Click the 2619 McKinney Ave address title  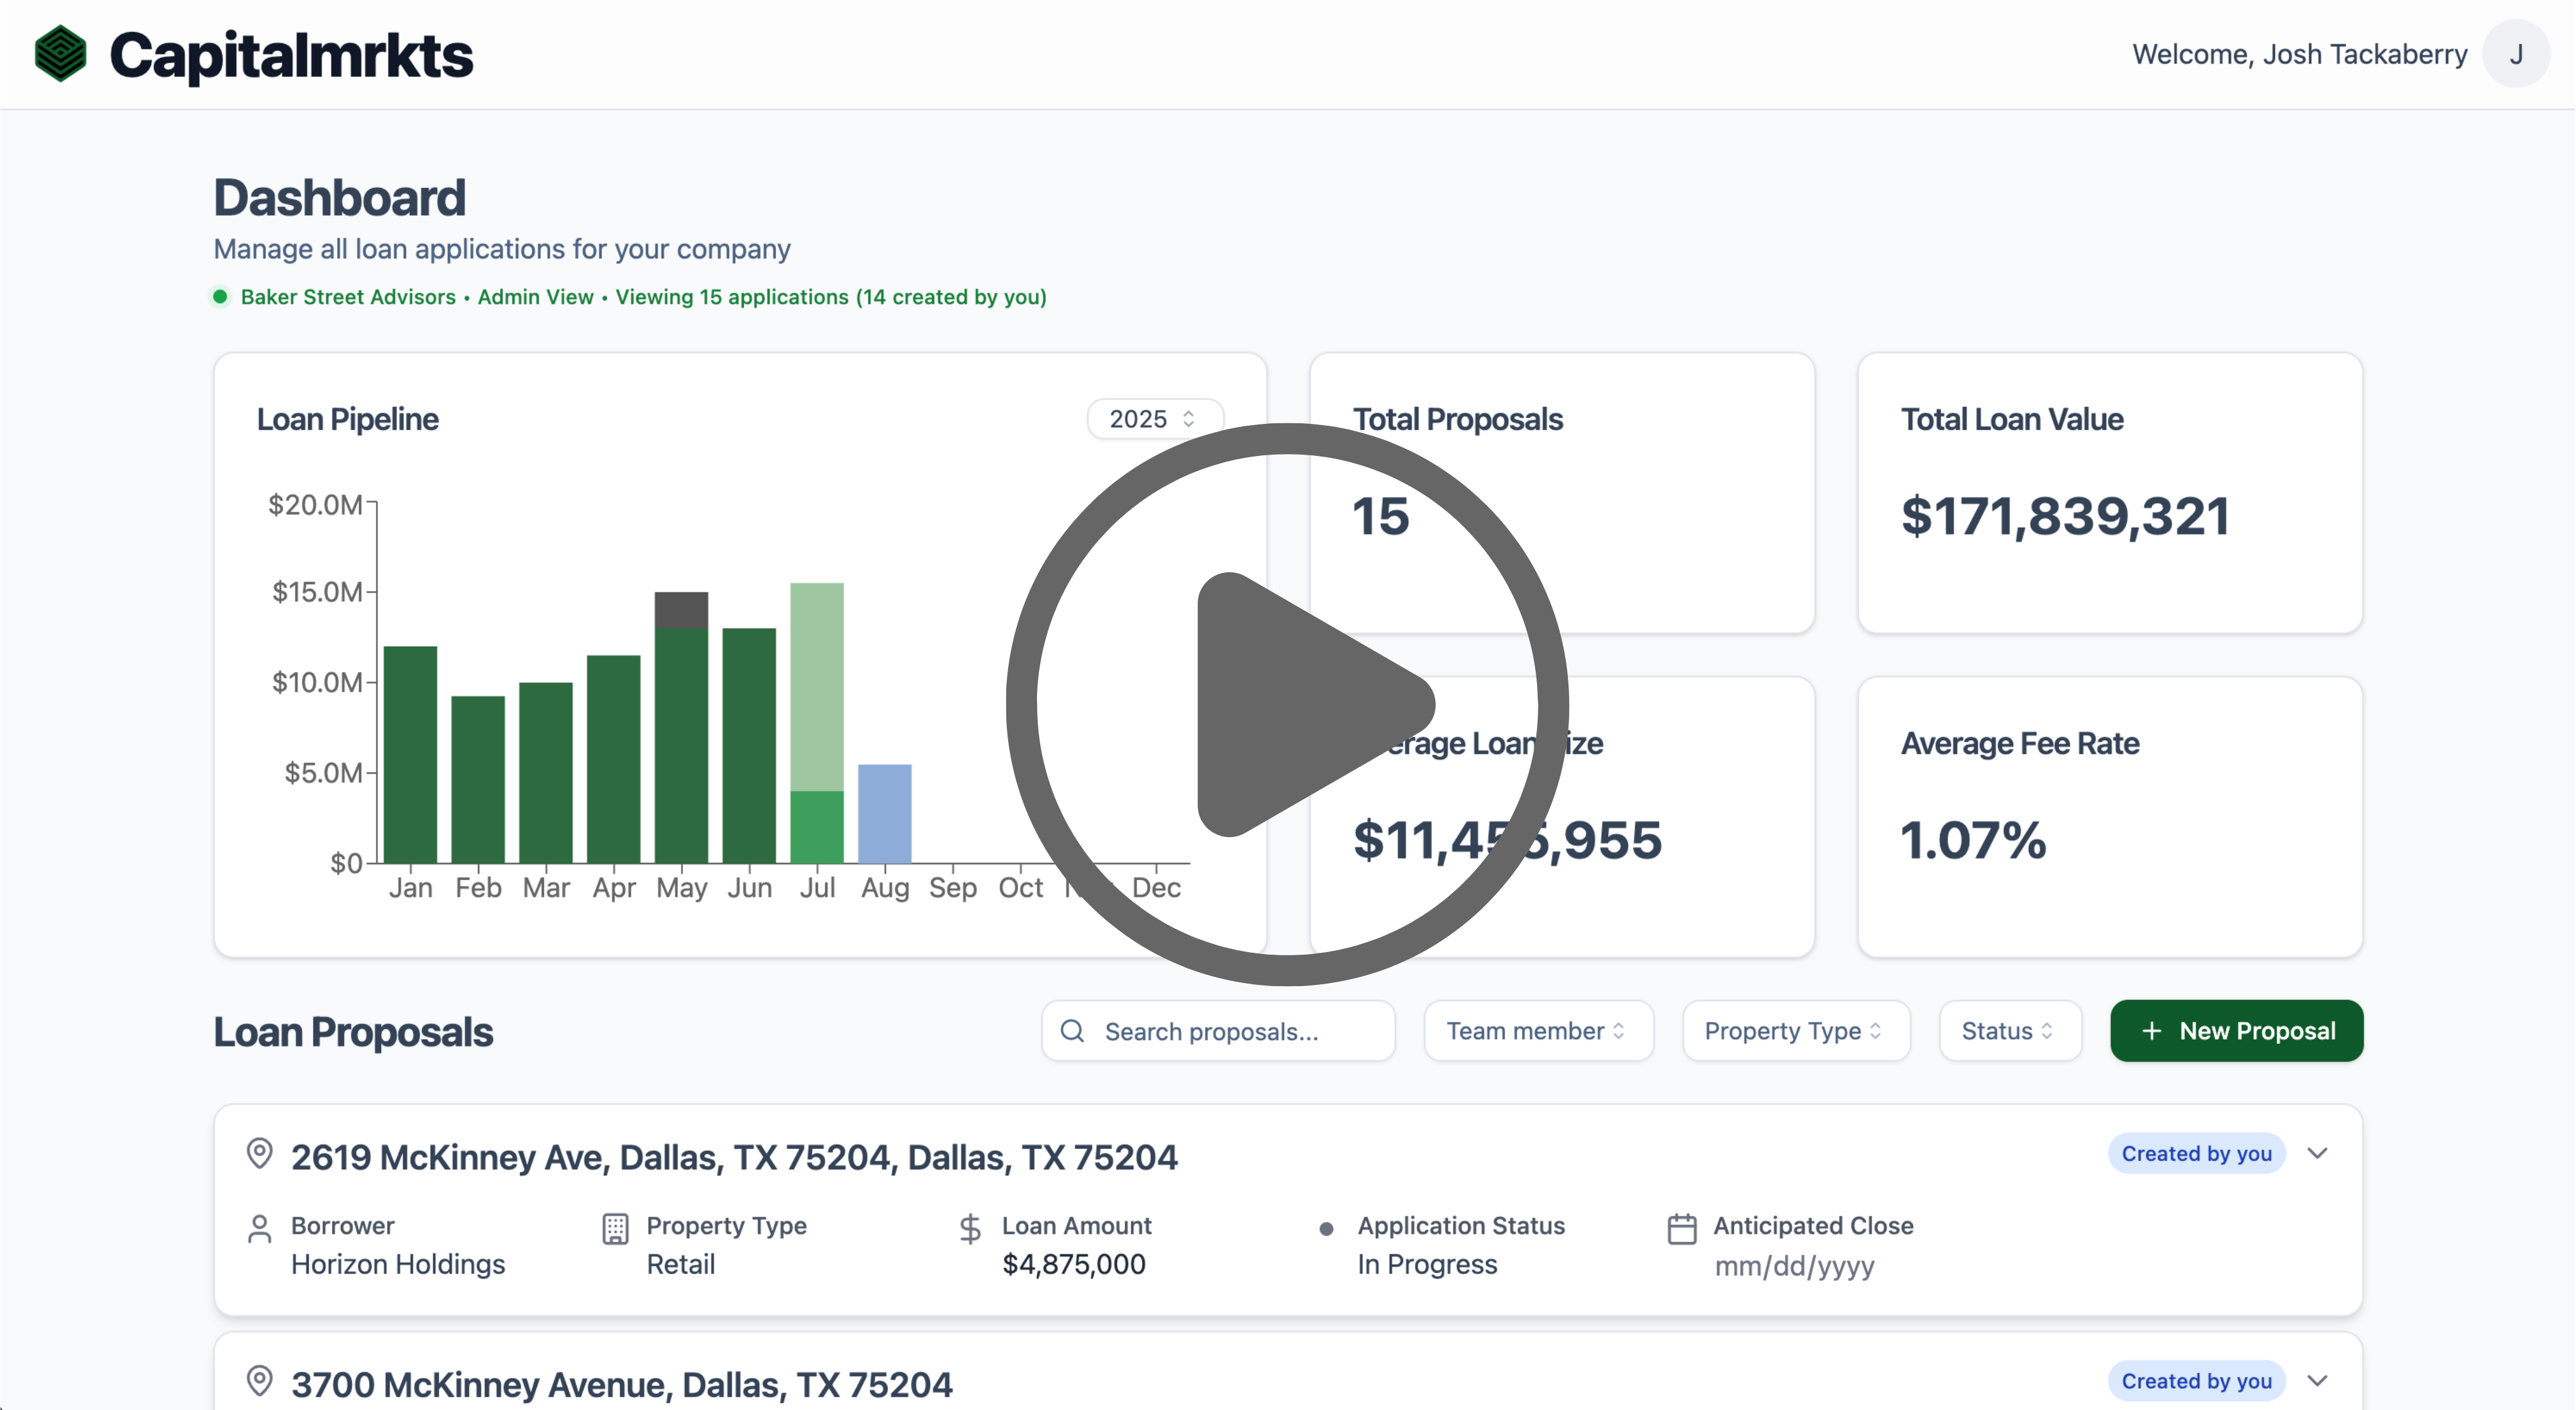point(734,1157)
